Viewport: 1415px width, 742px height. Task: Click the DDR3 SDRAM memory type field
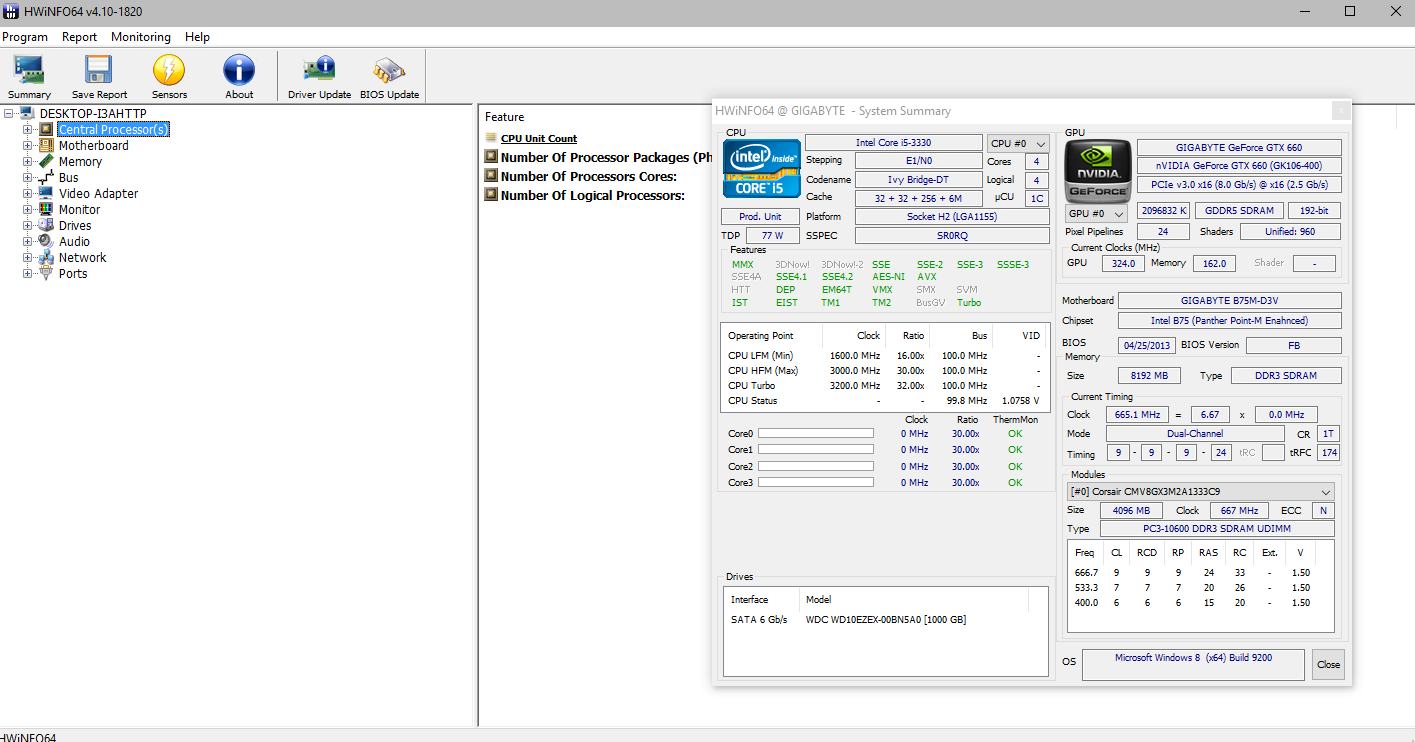coord(1285,376)
